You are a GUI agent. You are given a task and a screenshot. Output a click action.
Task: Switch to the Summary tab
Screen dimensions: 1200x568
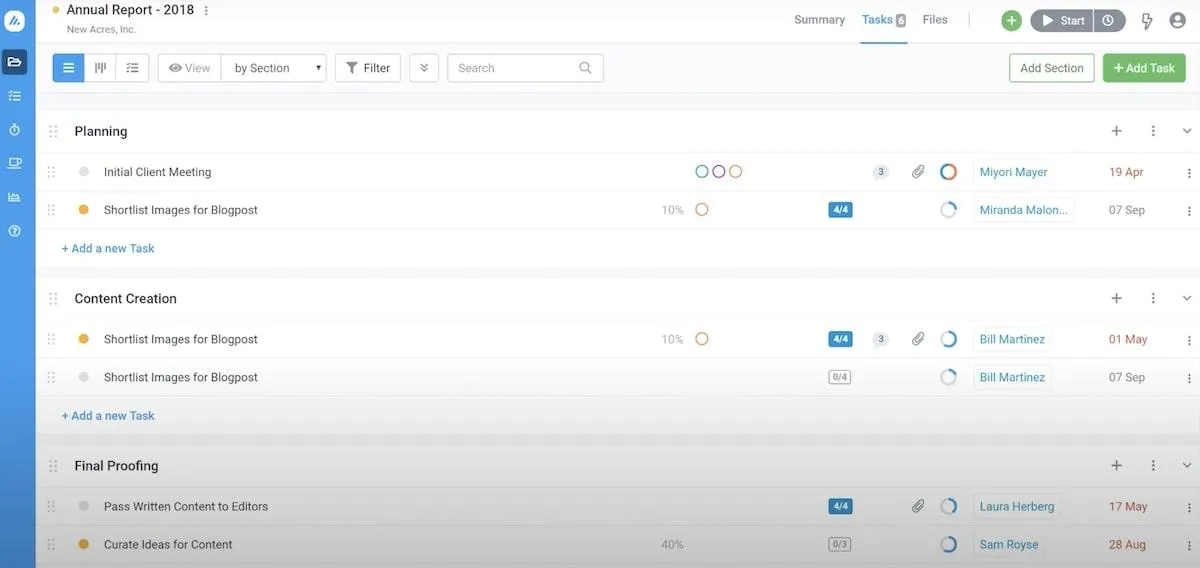click(x=819, y=20)
